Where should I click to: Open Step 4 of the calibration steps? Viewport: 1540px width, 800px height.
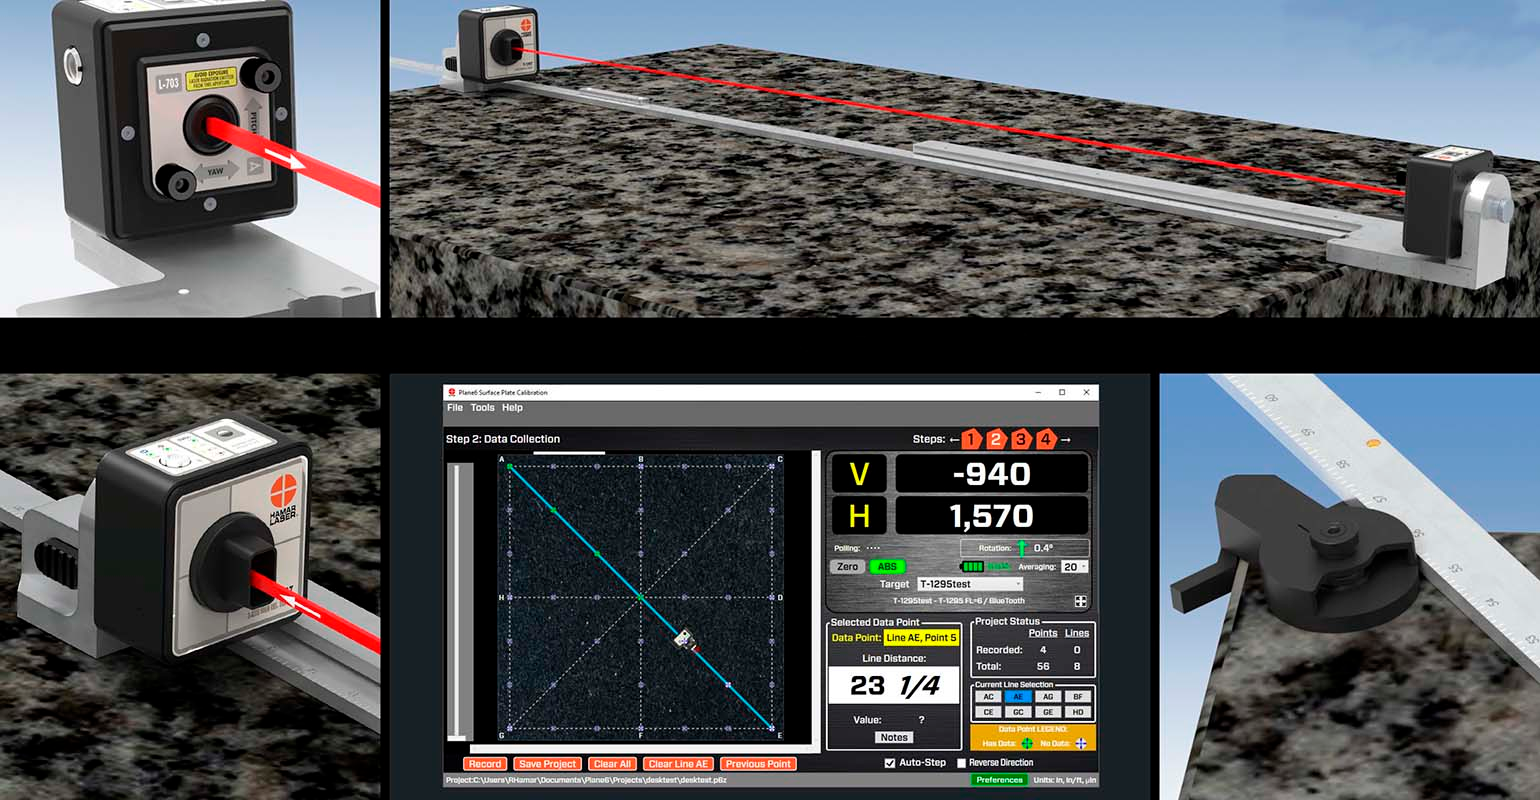click(x=1046, y=440)
